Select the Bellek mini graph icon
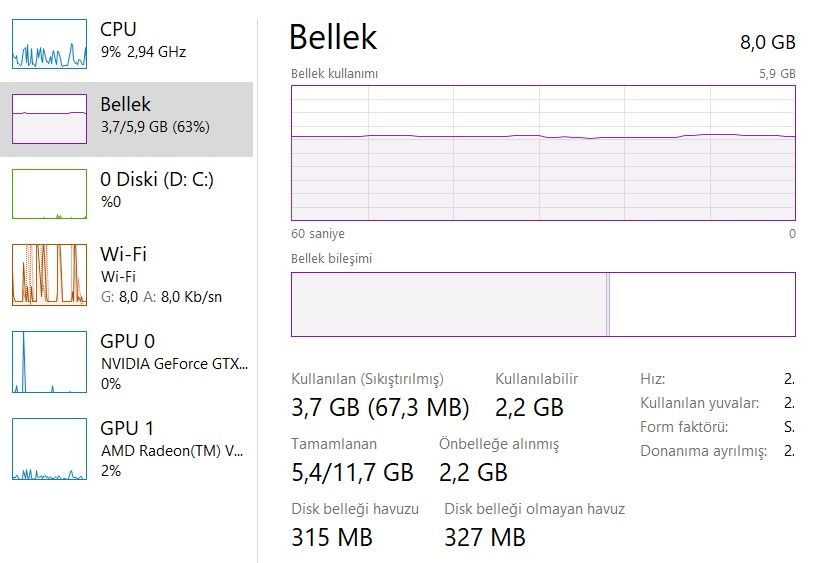The image size is (820, 563). (49, 119)
